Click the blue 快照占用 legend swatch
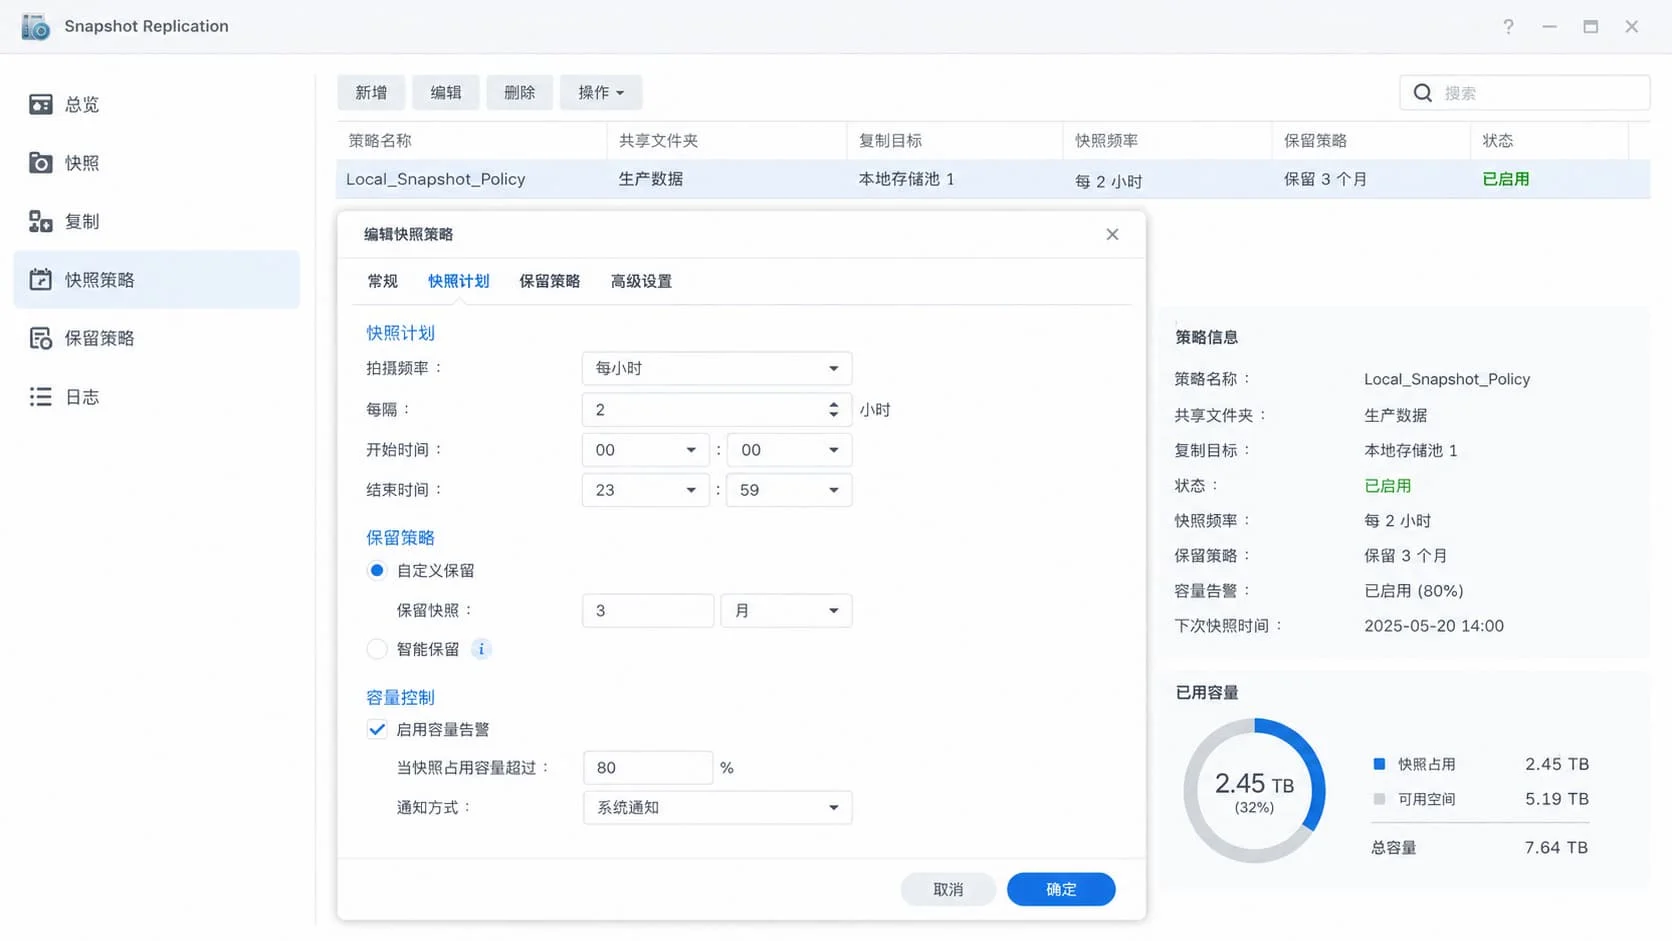 coord(1379,764)
